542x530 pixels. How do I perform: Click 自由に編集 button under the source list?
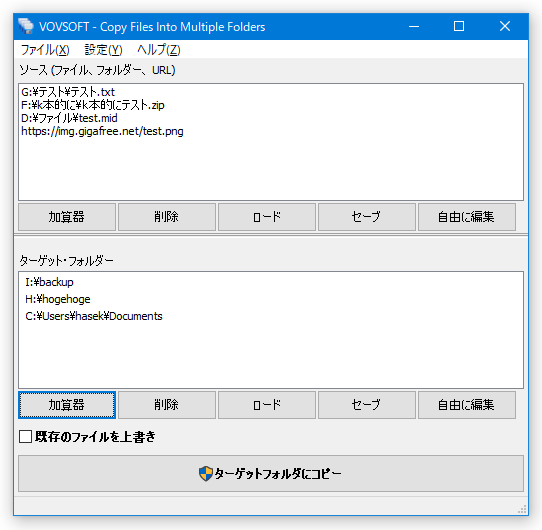(467, 217)
